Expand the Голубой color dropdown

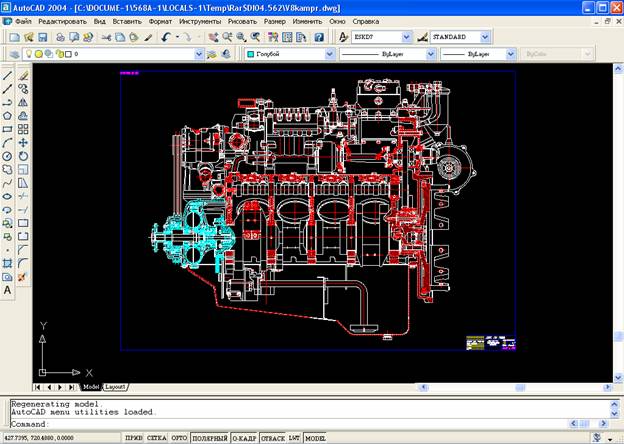click(x=330, y=54)
